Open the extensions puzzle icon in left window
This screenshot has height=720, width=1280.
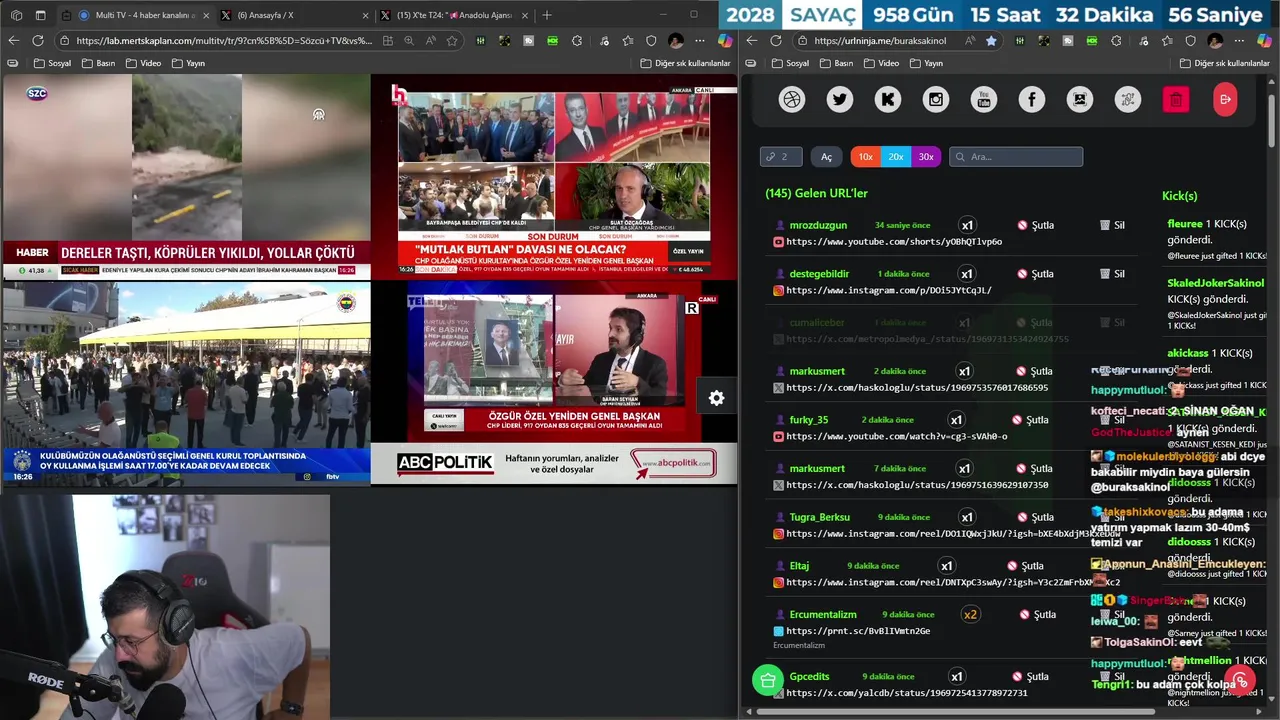[577, 40]
